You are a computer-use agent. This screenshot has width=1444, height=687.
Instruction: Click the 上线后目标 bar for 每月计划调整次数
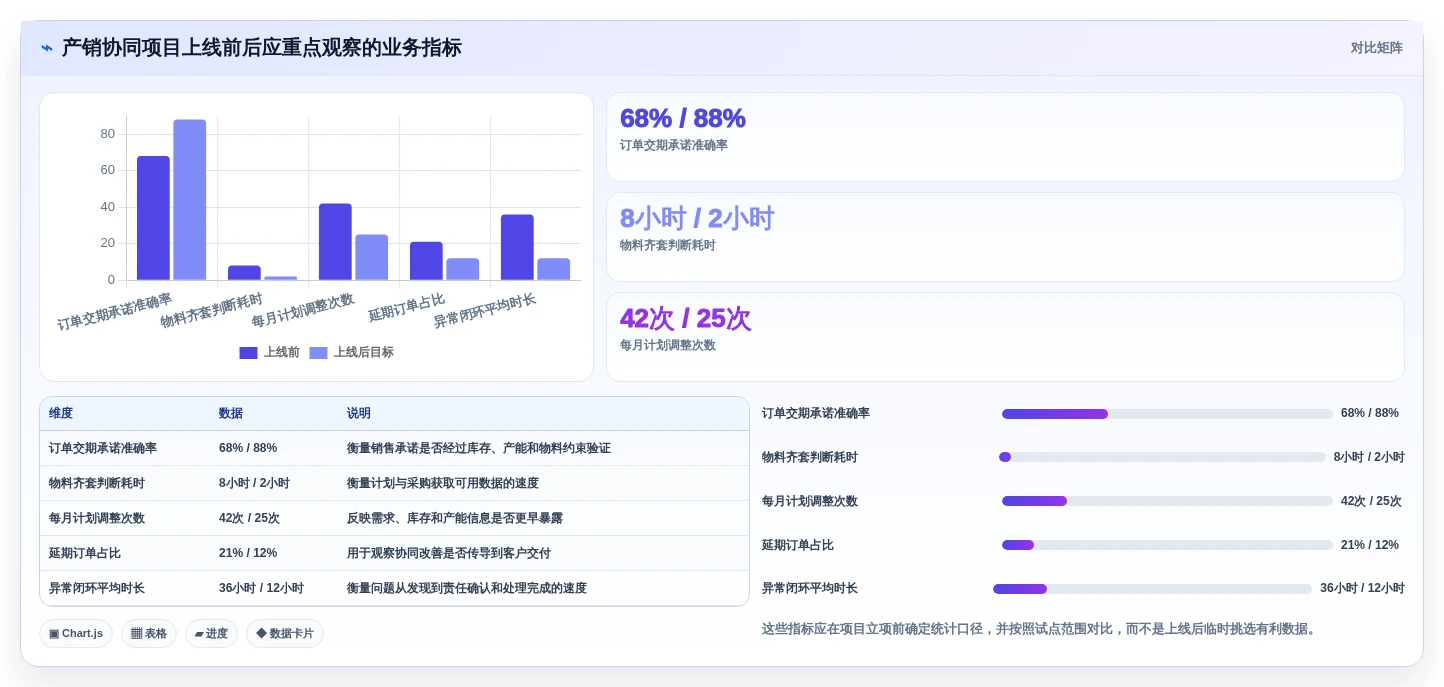(372, 257)
